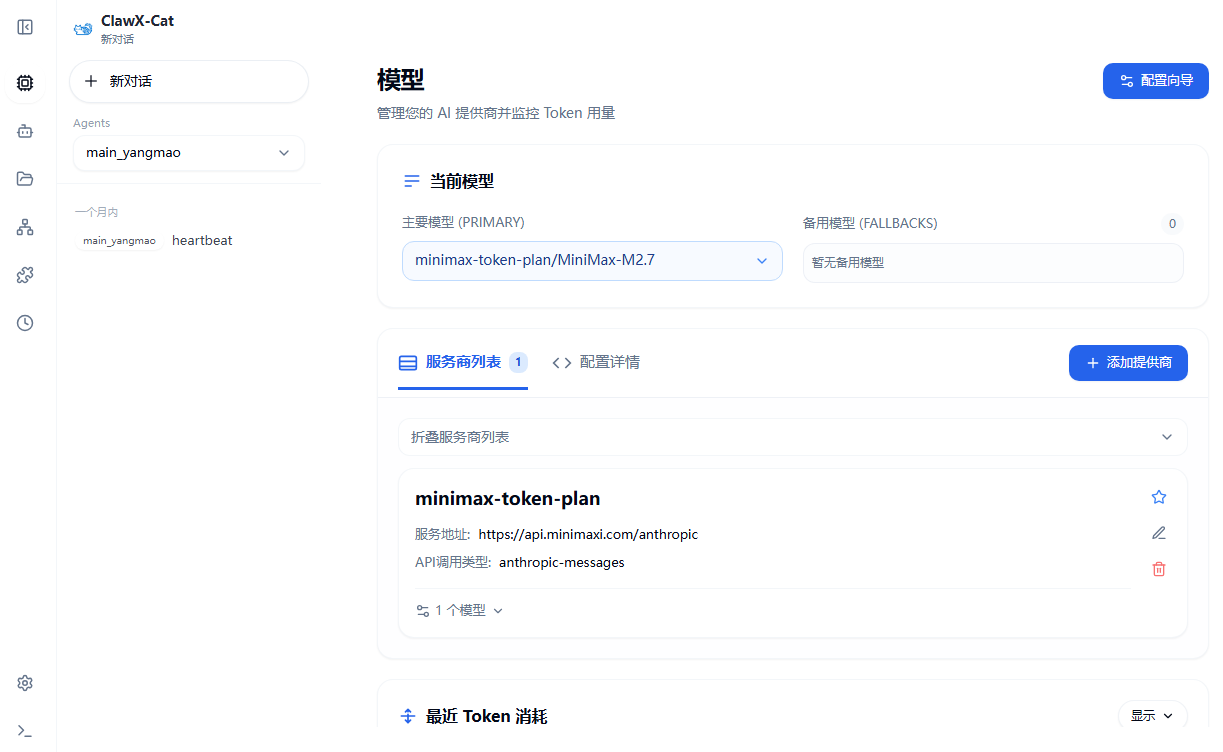This screenshot has width=1223, height=752.
Task: Edit the provider using the pencil icon
Action: [x=1158, y=532]
